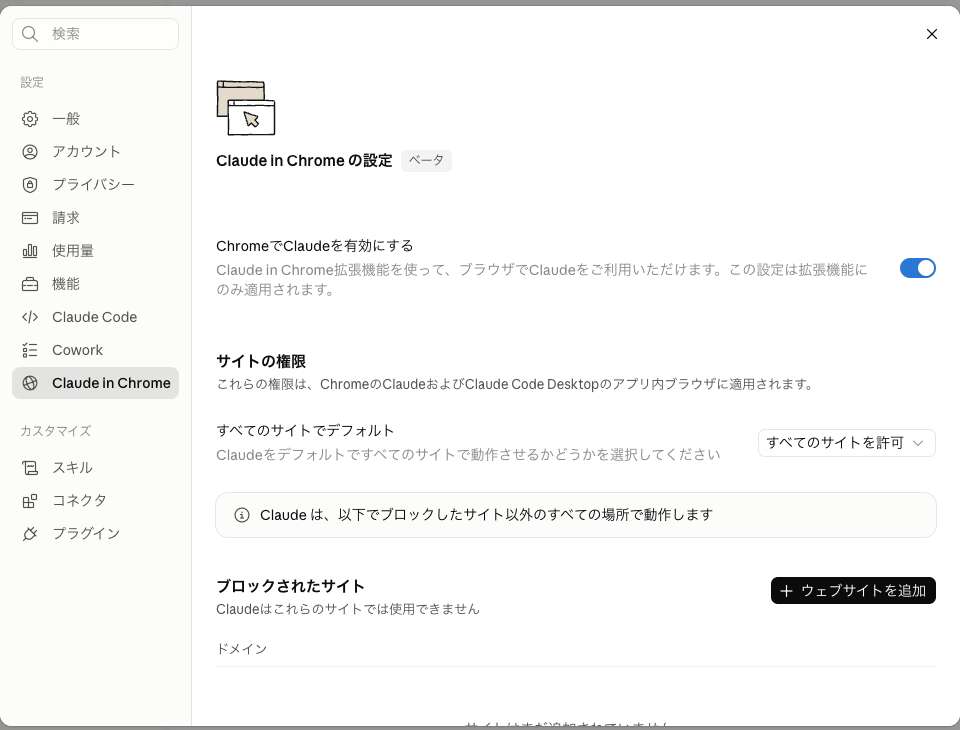The width and height of the screenshot is (960, 730).
Task: Close the settings dialog with the X
Action: [x=932, y=34]
